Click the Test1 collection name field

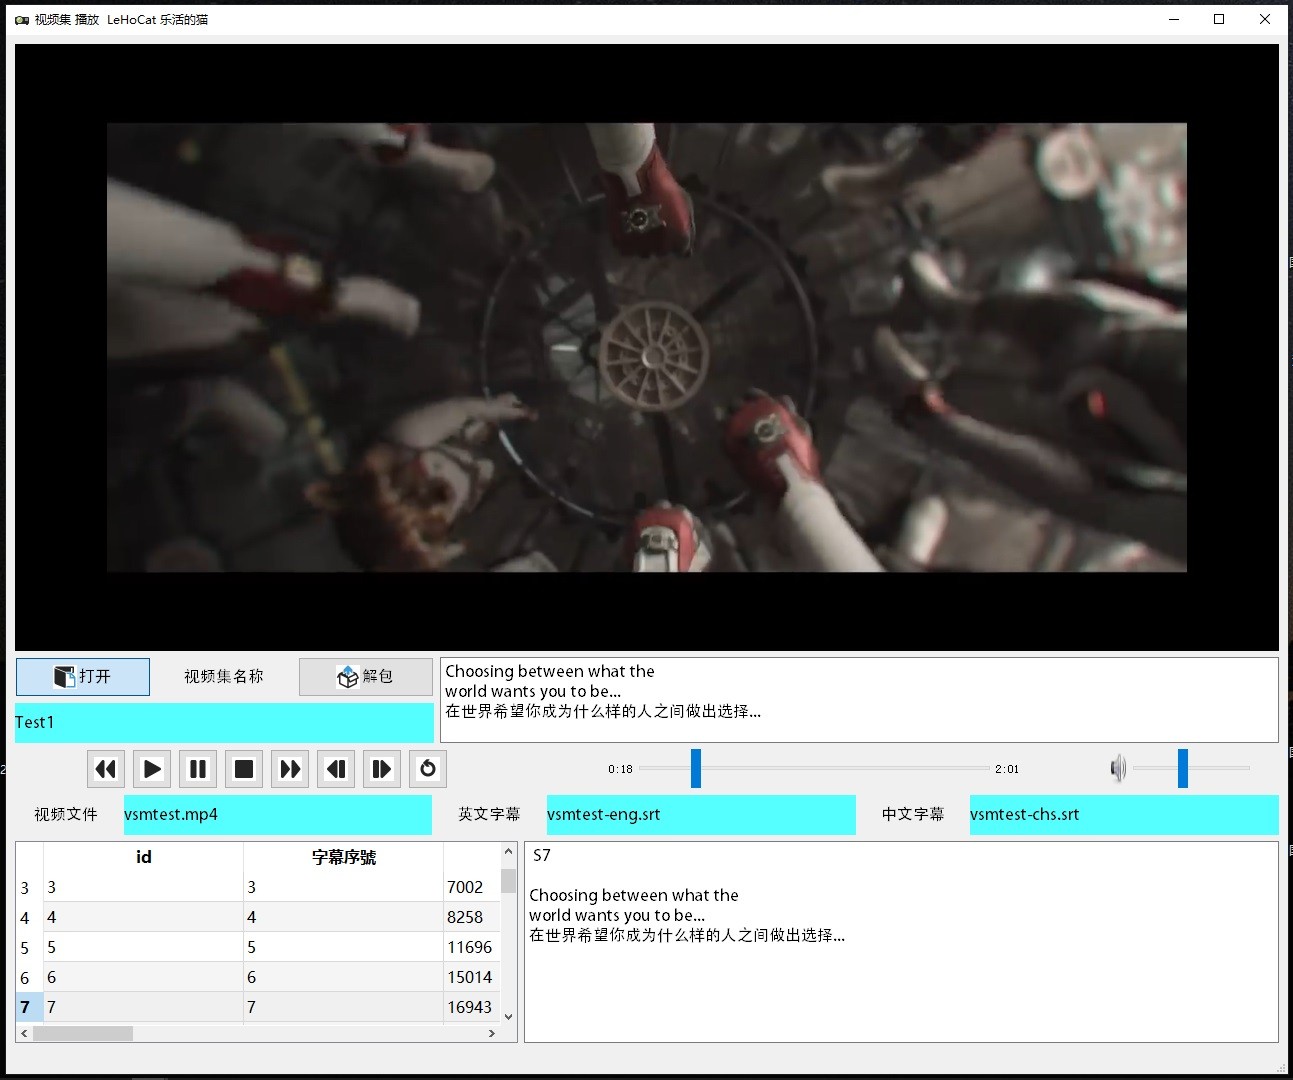point(224,723)
